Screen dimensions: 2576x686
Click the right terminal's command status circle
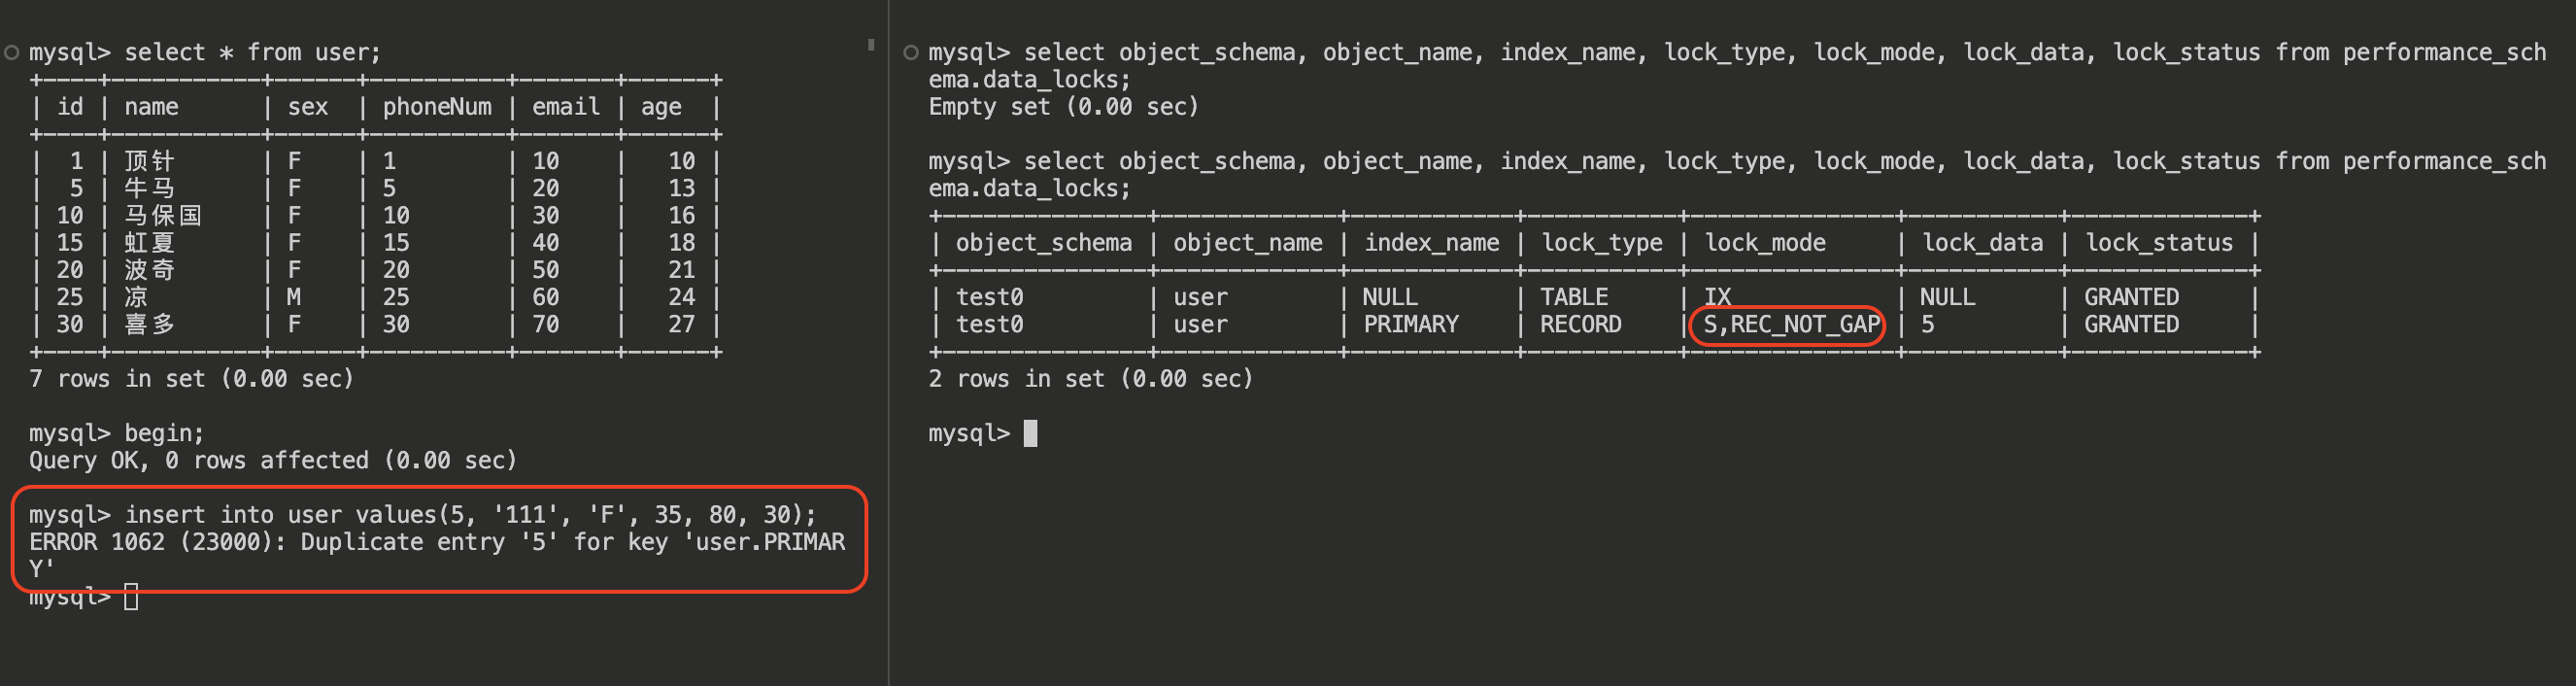coord(910,53)
